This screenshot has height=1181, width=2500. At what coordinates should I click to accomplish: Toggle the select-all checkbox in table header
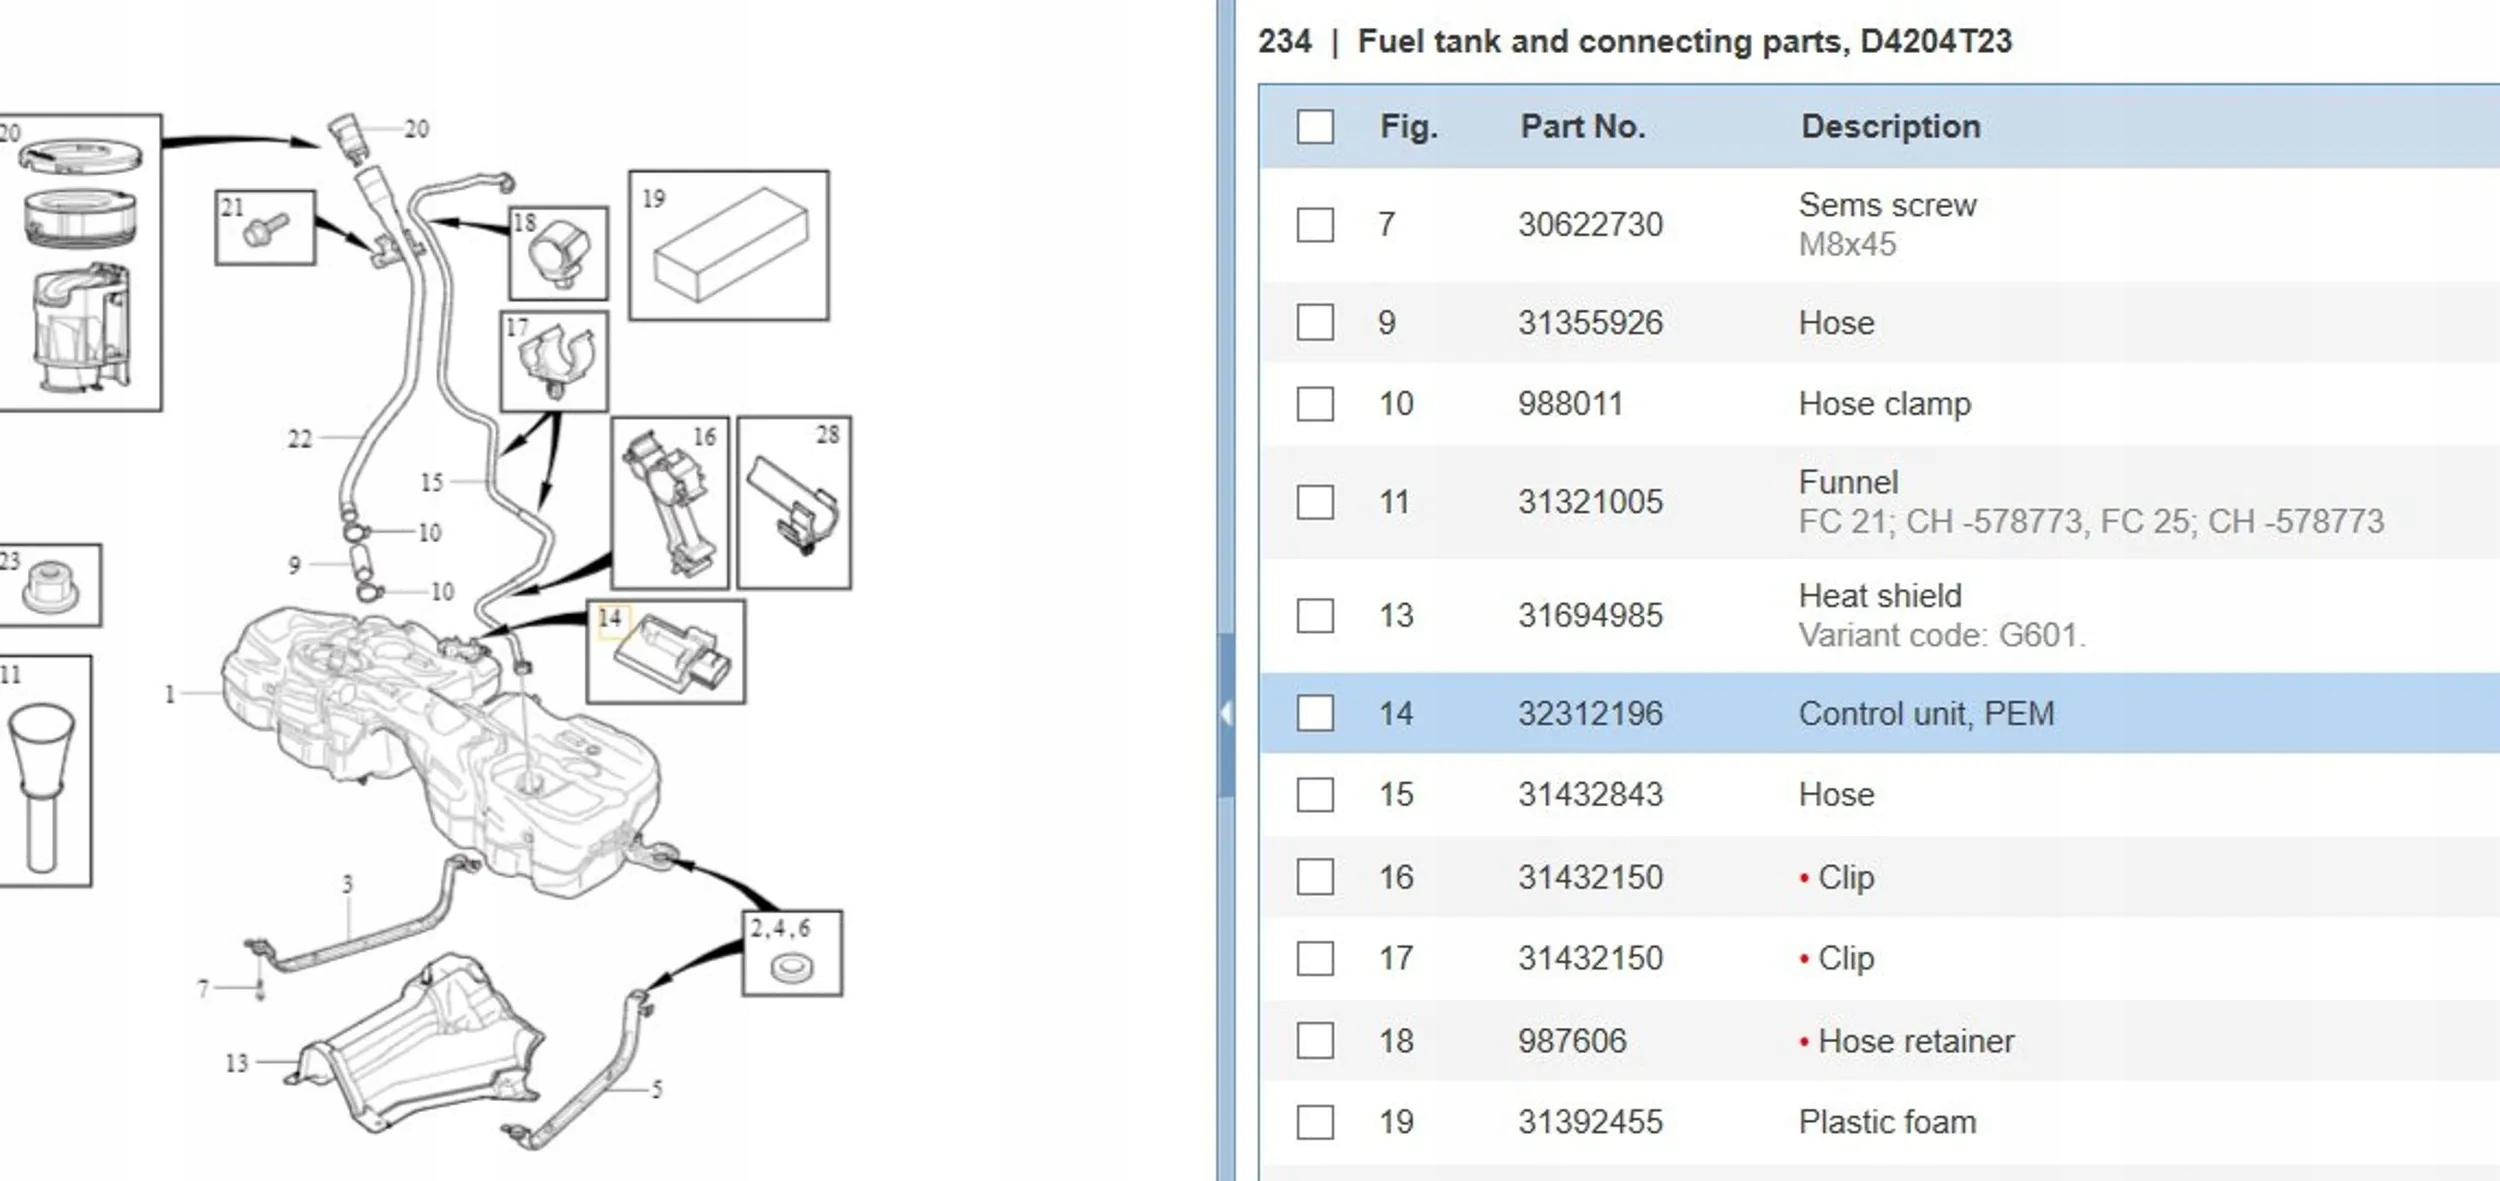1315,127
